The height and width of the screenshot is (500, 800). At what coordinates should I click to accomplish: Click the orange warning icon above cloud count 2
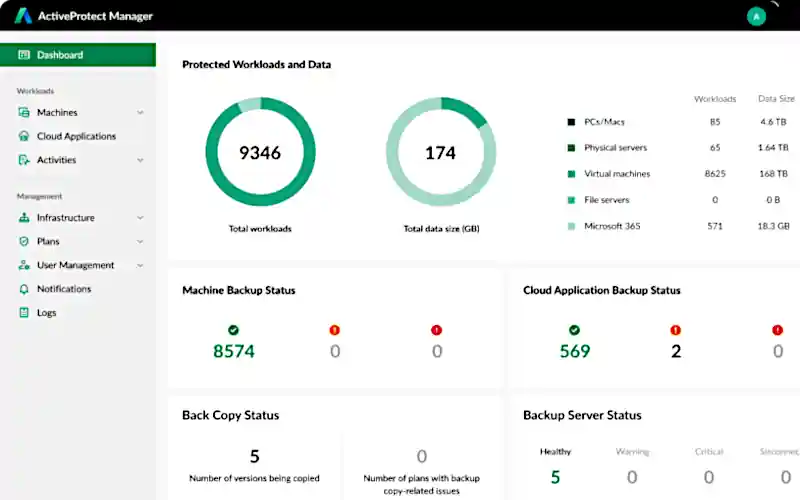coord(676,330)
